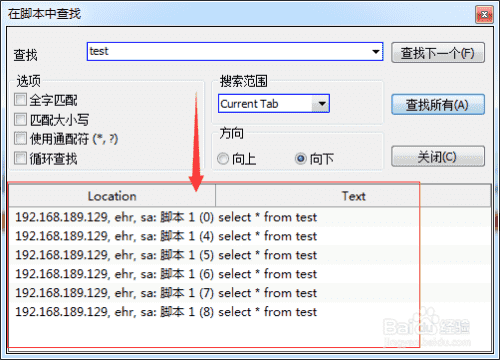Image resolution: width=500 pixels, height=360 pixels.
Task: Select the 向上 direction radio button
Action: pyautogui.click(x=223, y=159)
